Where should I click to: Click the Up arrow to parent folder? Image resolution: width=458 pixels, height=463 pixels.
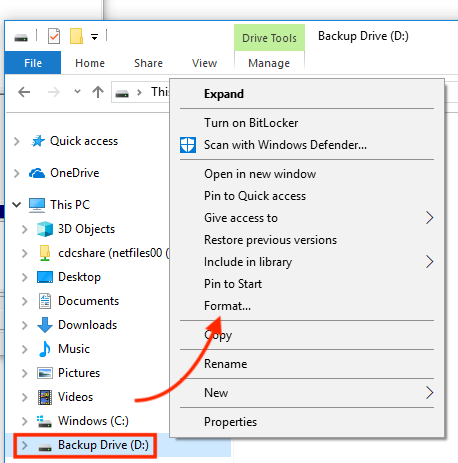(x=98, y=92)
